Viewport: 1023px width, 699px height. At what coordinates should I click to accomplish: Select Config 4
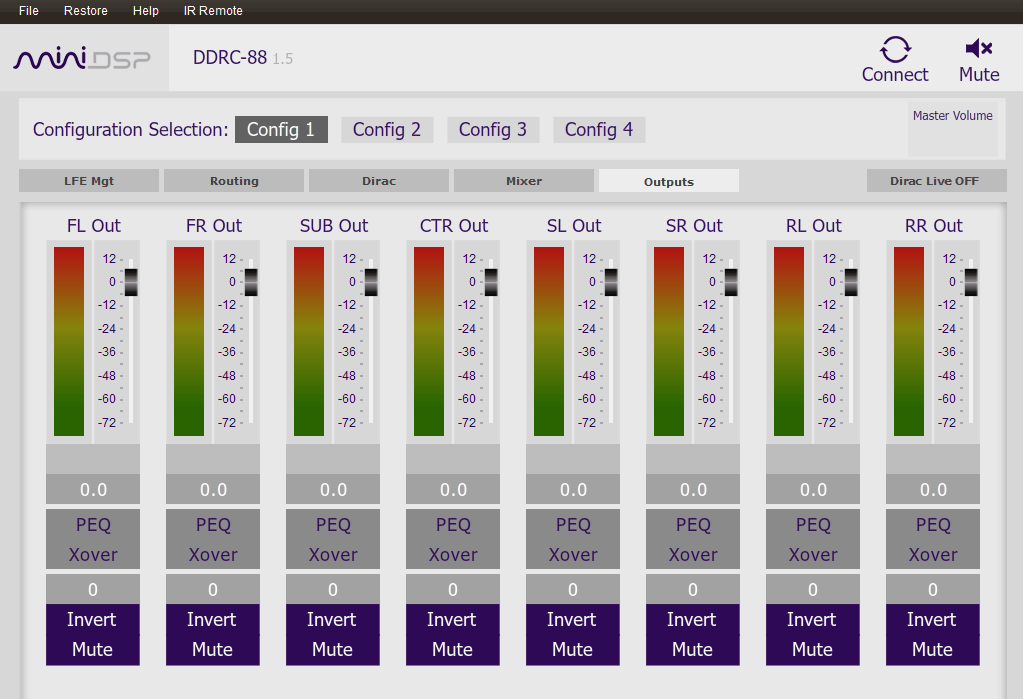[599, 129]
